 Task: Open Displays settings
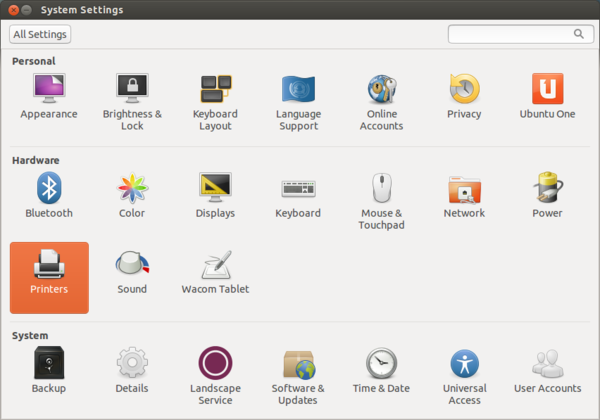coord(215,195)
